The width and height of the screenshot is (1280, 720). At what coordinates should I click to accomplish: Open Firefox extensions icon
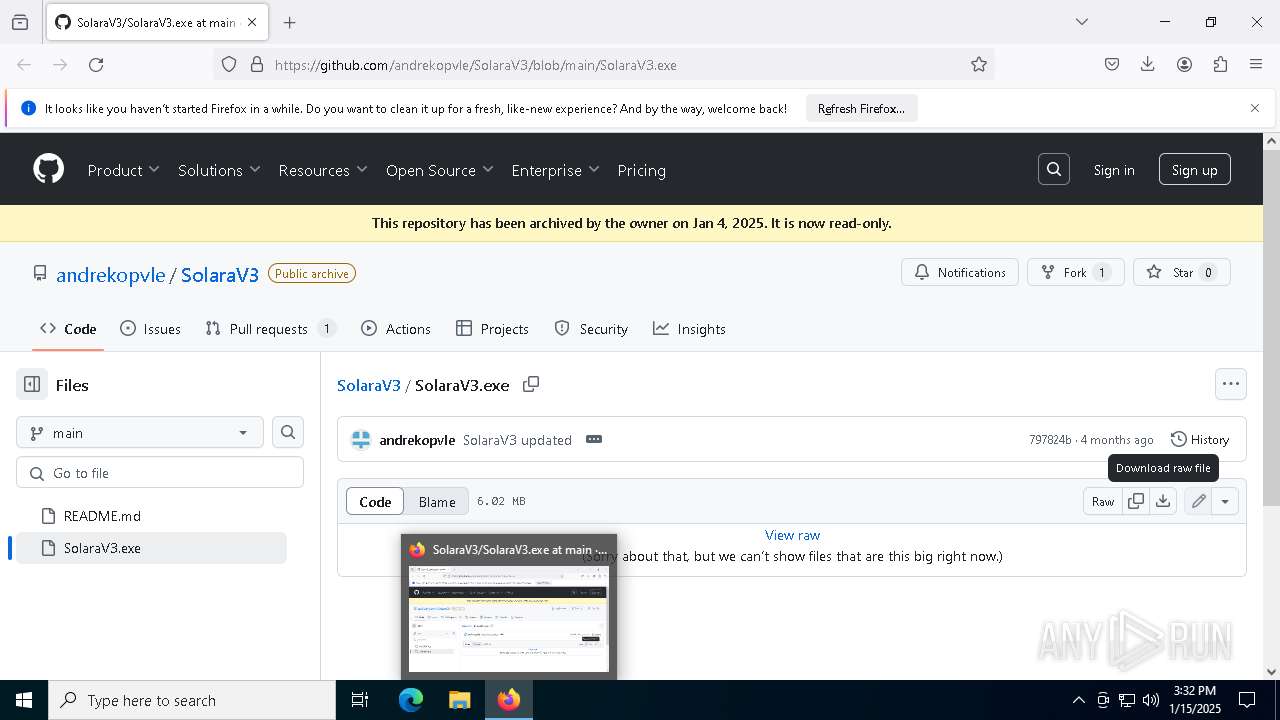(x=1220, y=64)
